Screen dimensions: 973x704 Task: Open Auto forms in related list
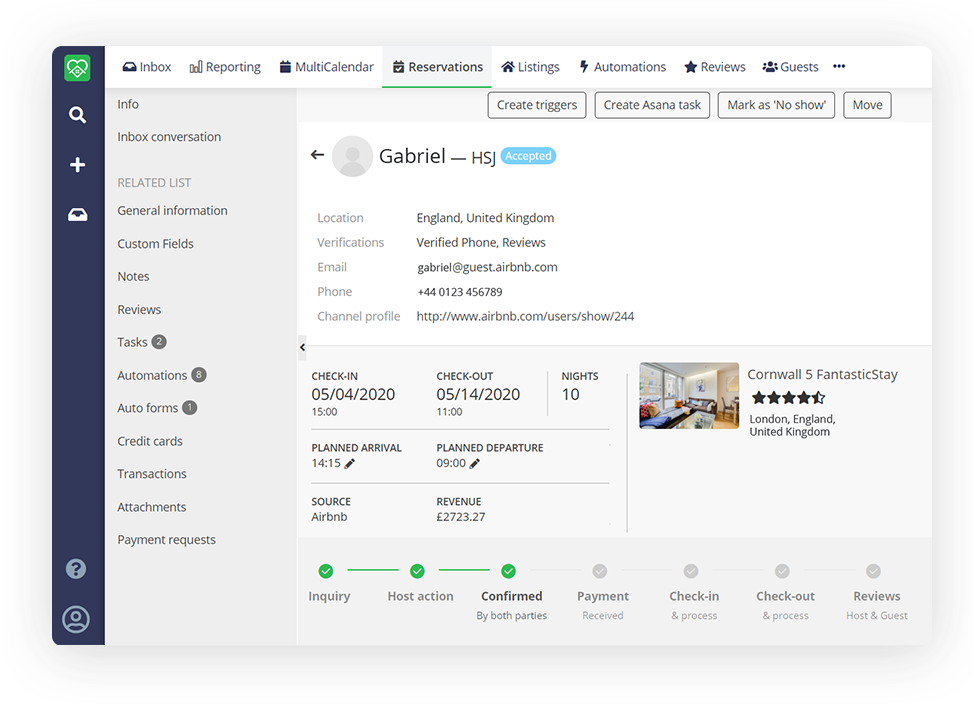(x=157, y=408)
